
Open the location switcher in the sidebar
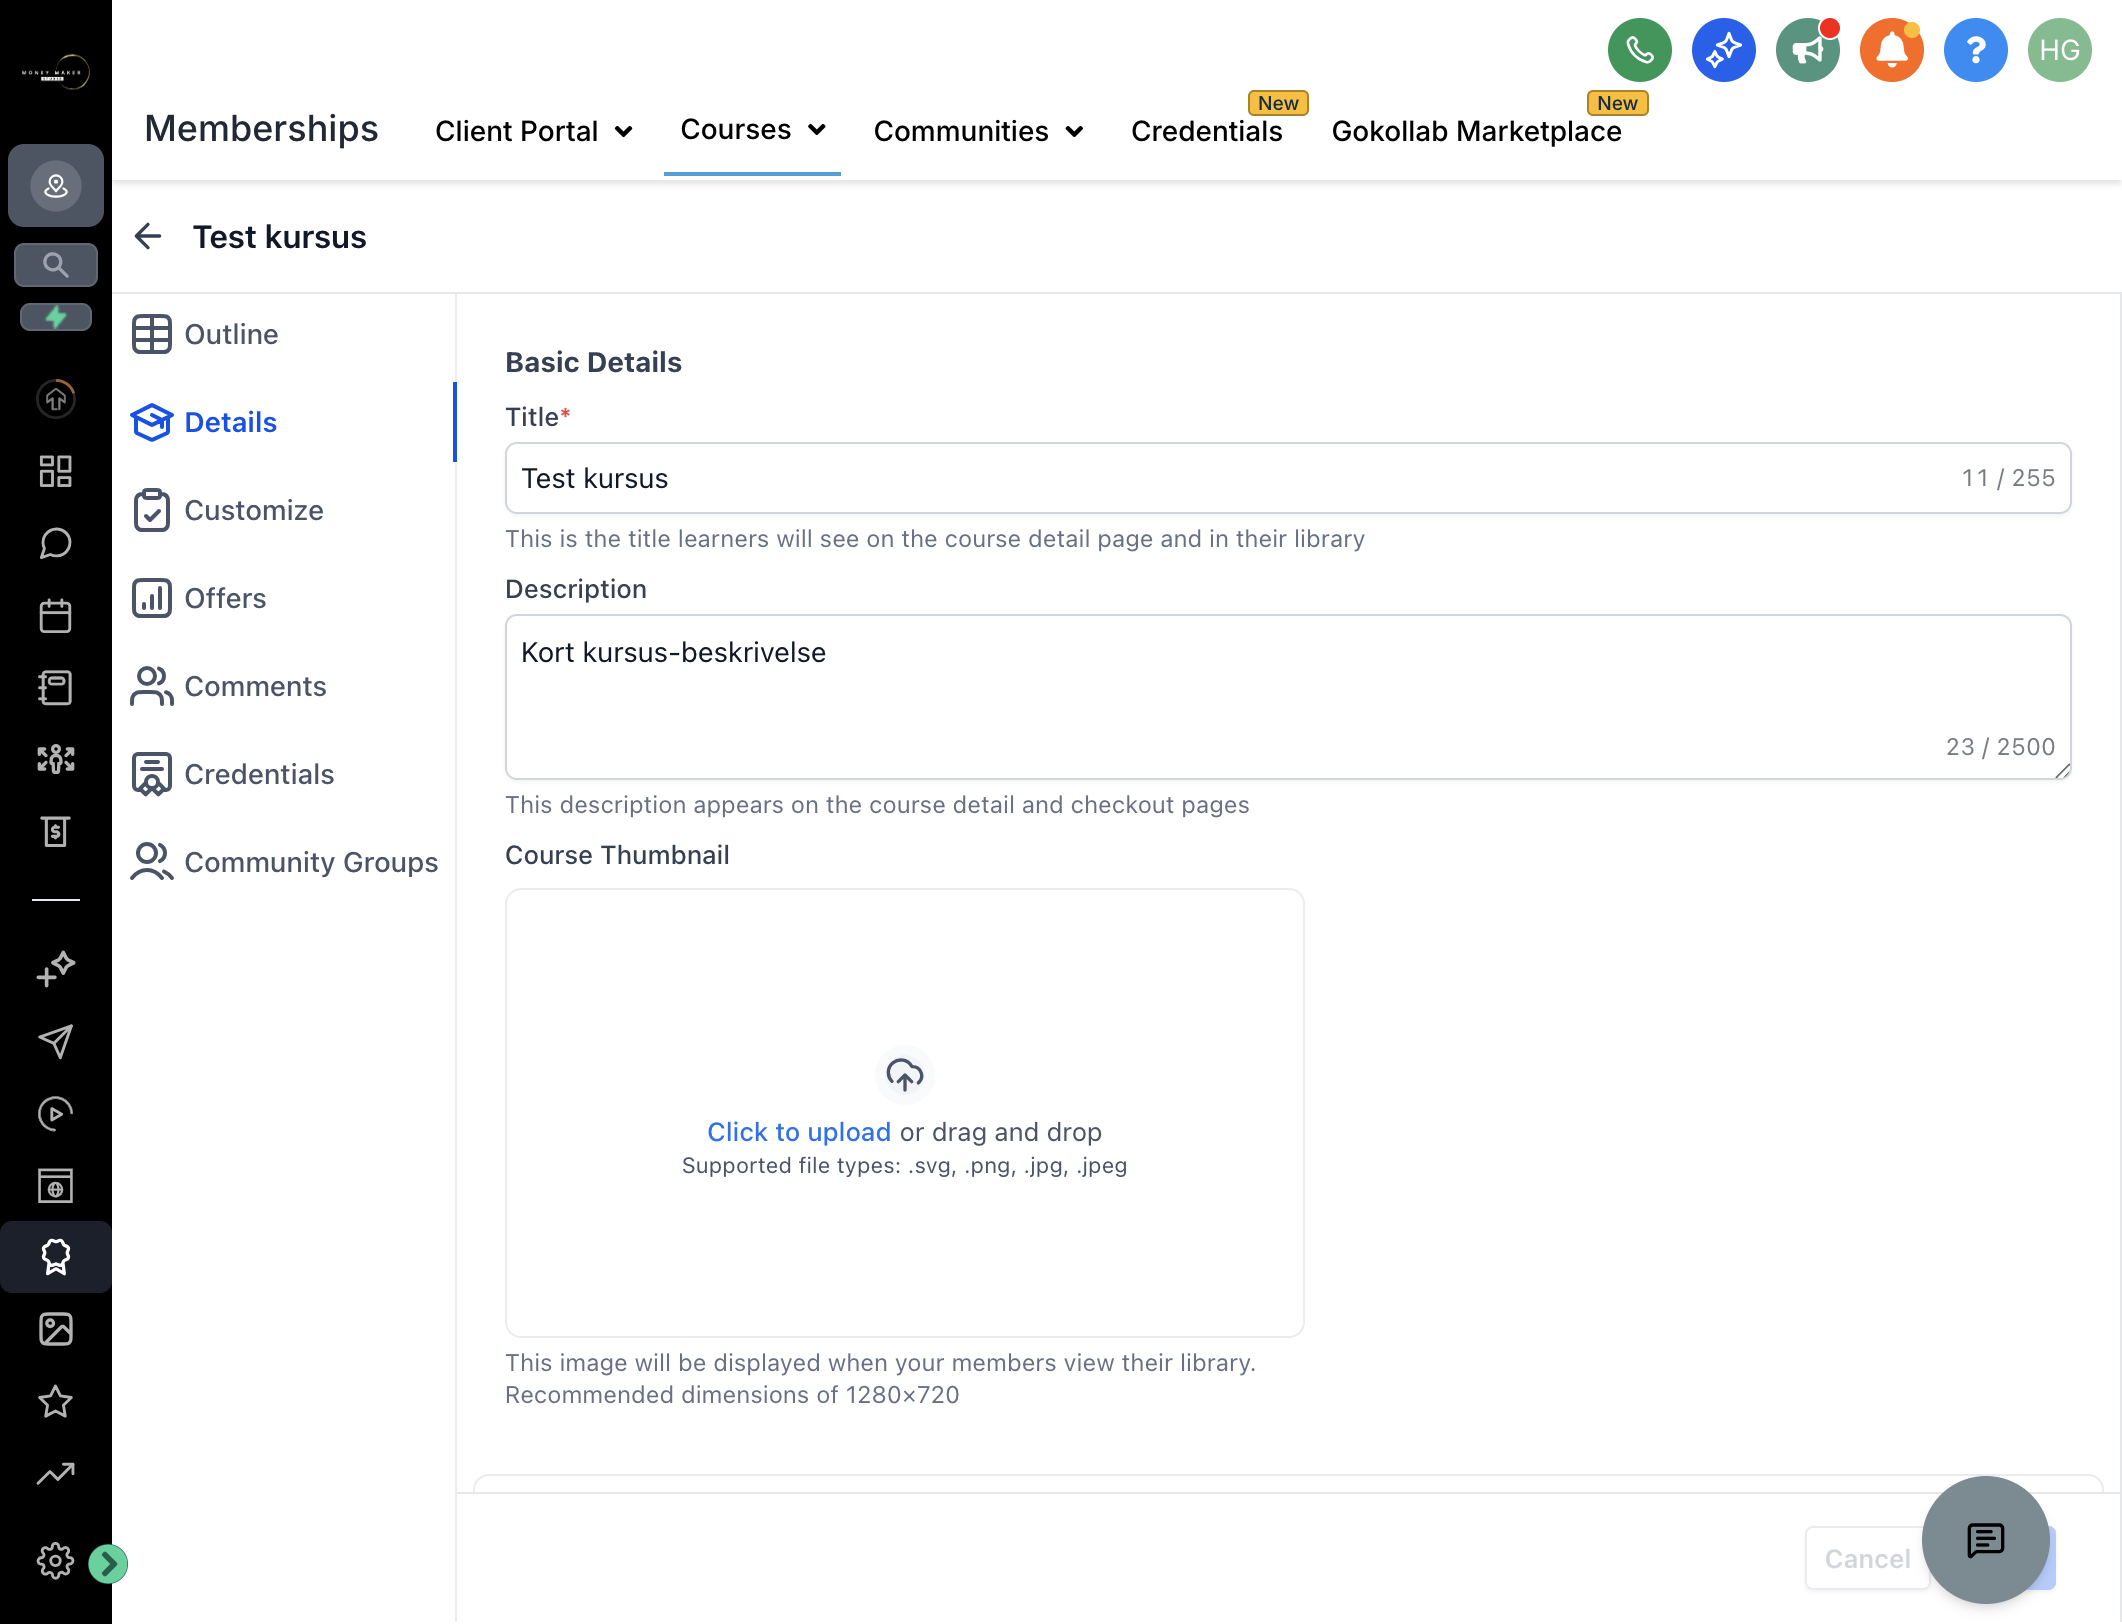click(56, 186)
